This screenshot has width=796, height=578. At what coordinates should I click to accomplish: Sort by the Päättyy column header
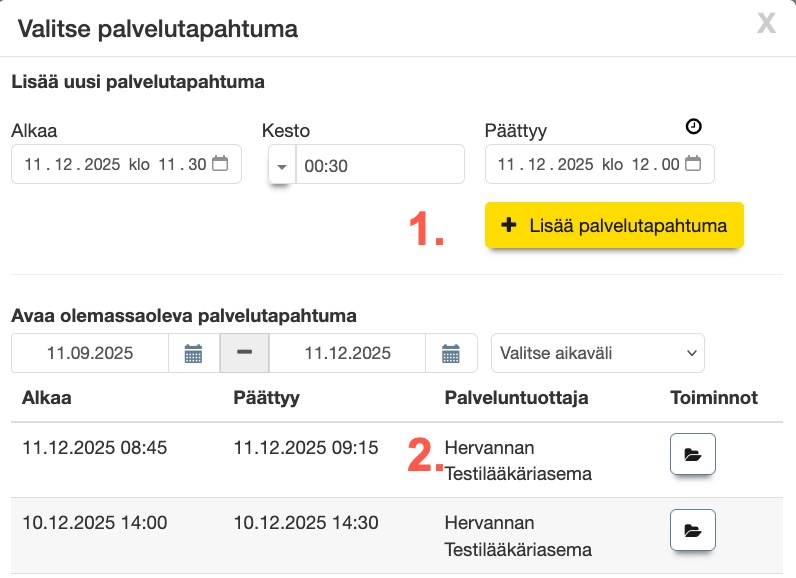point(266,398)
